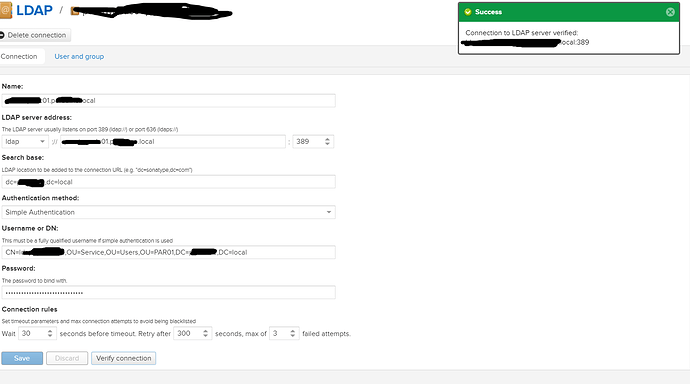
Task: Adjust the Retry after 300 stepper arrows
Action: coord(206,333)
